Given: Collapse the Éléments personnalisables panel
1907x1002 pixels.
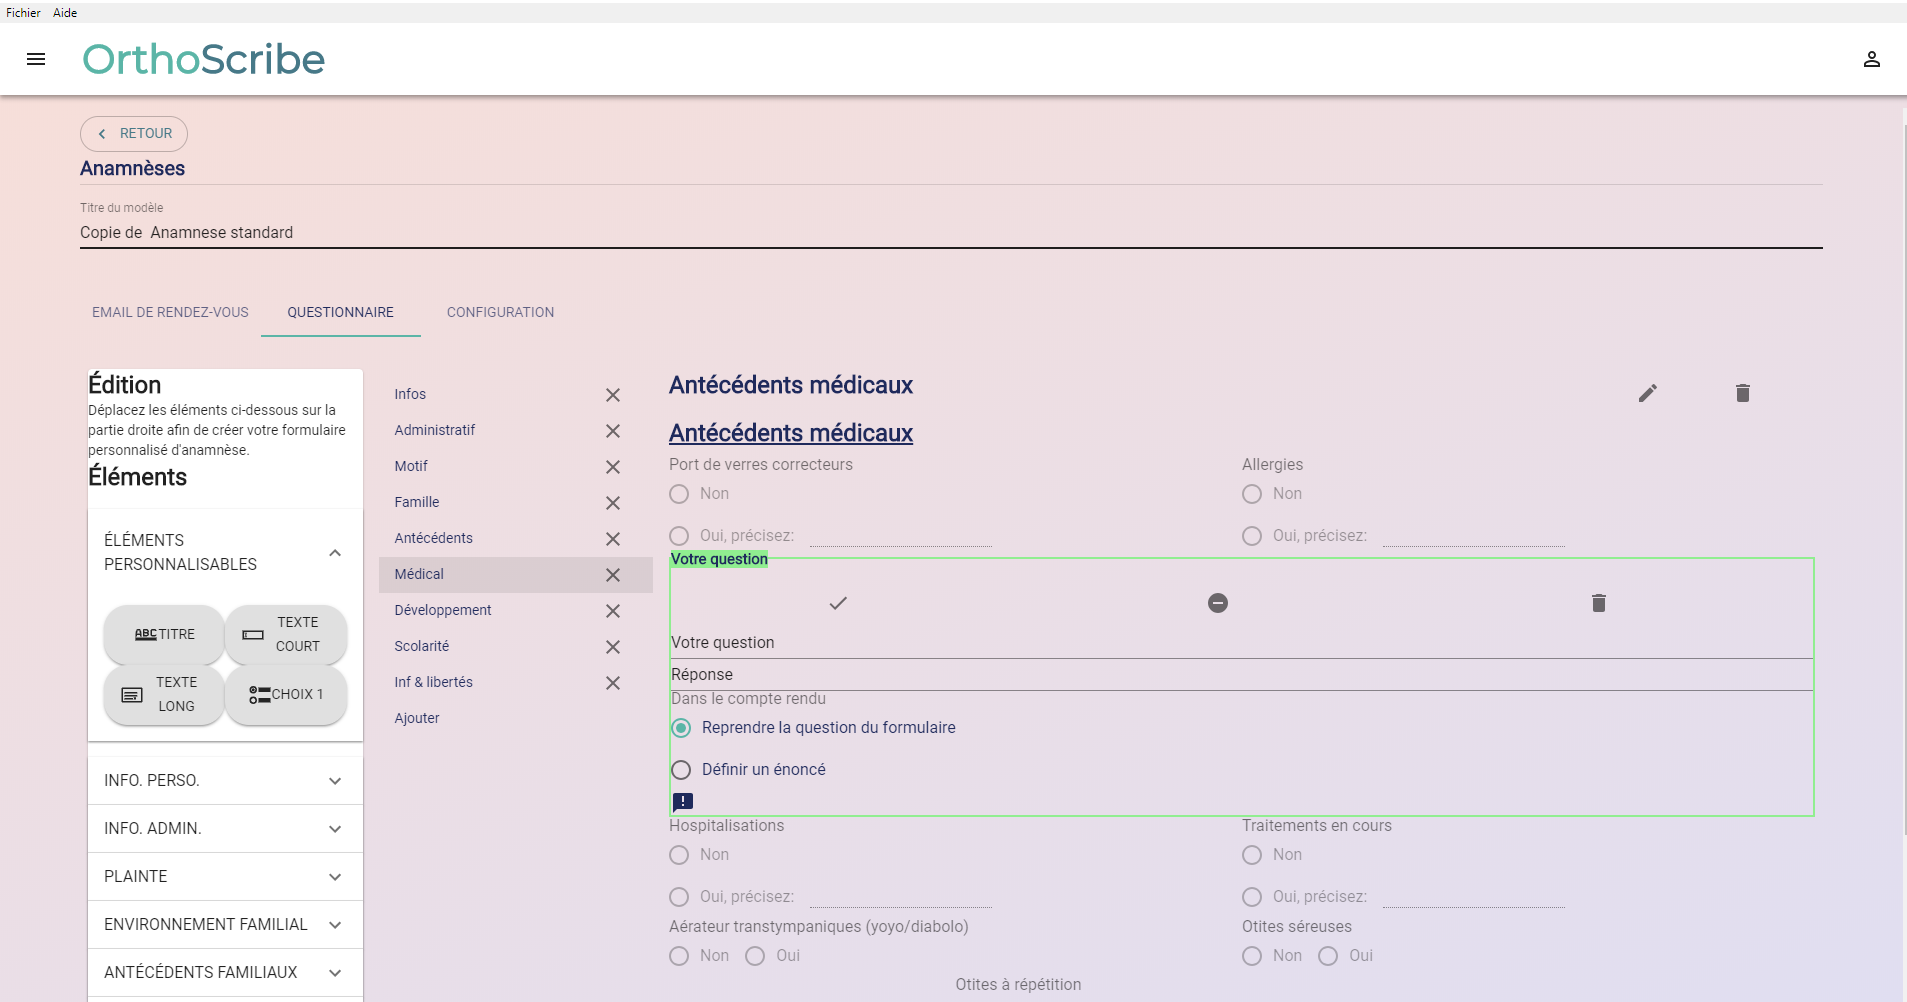Looking at the screenshot, I should point(335,553).
